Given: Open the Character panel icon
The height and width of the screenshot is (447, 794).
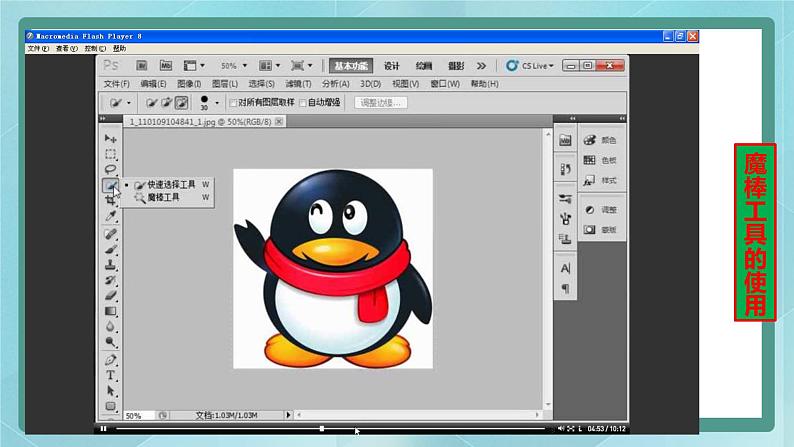Looking at the screenshot, I should tap(565, 268).
